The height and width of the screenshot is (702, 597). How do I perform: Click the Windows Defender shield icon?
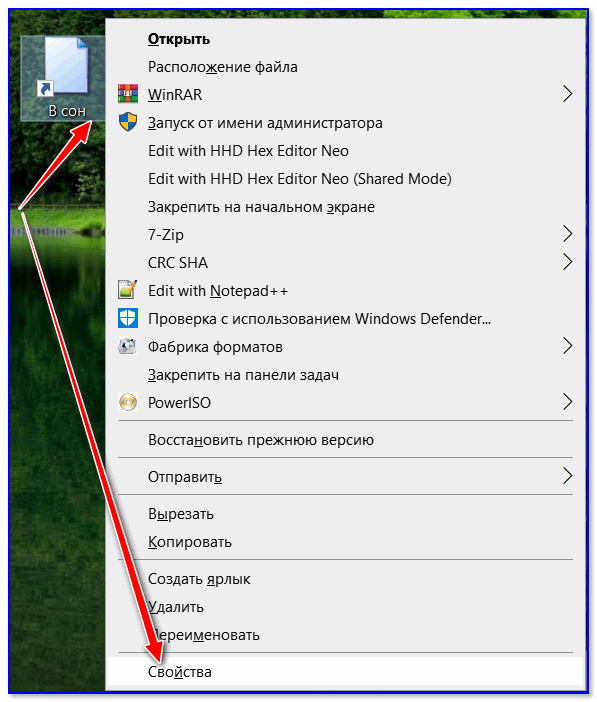[x=128, y=318]
